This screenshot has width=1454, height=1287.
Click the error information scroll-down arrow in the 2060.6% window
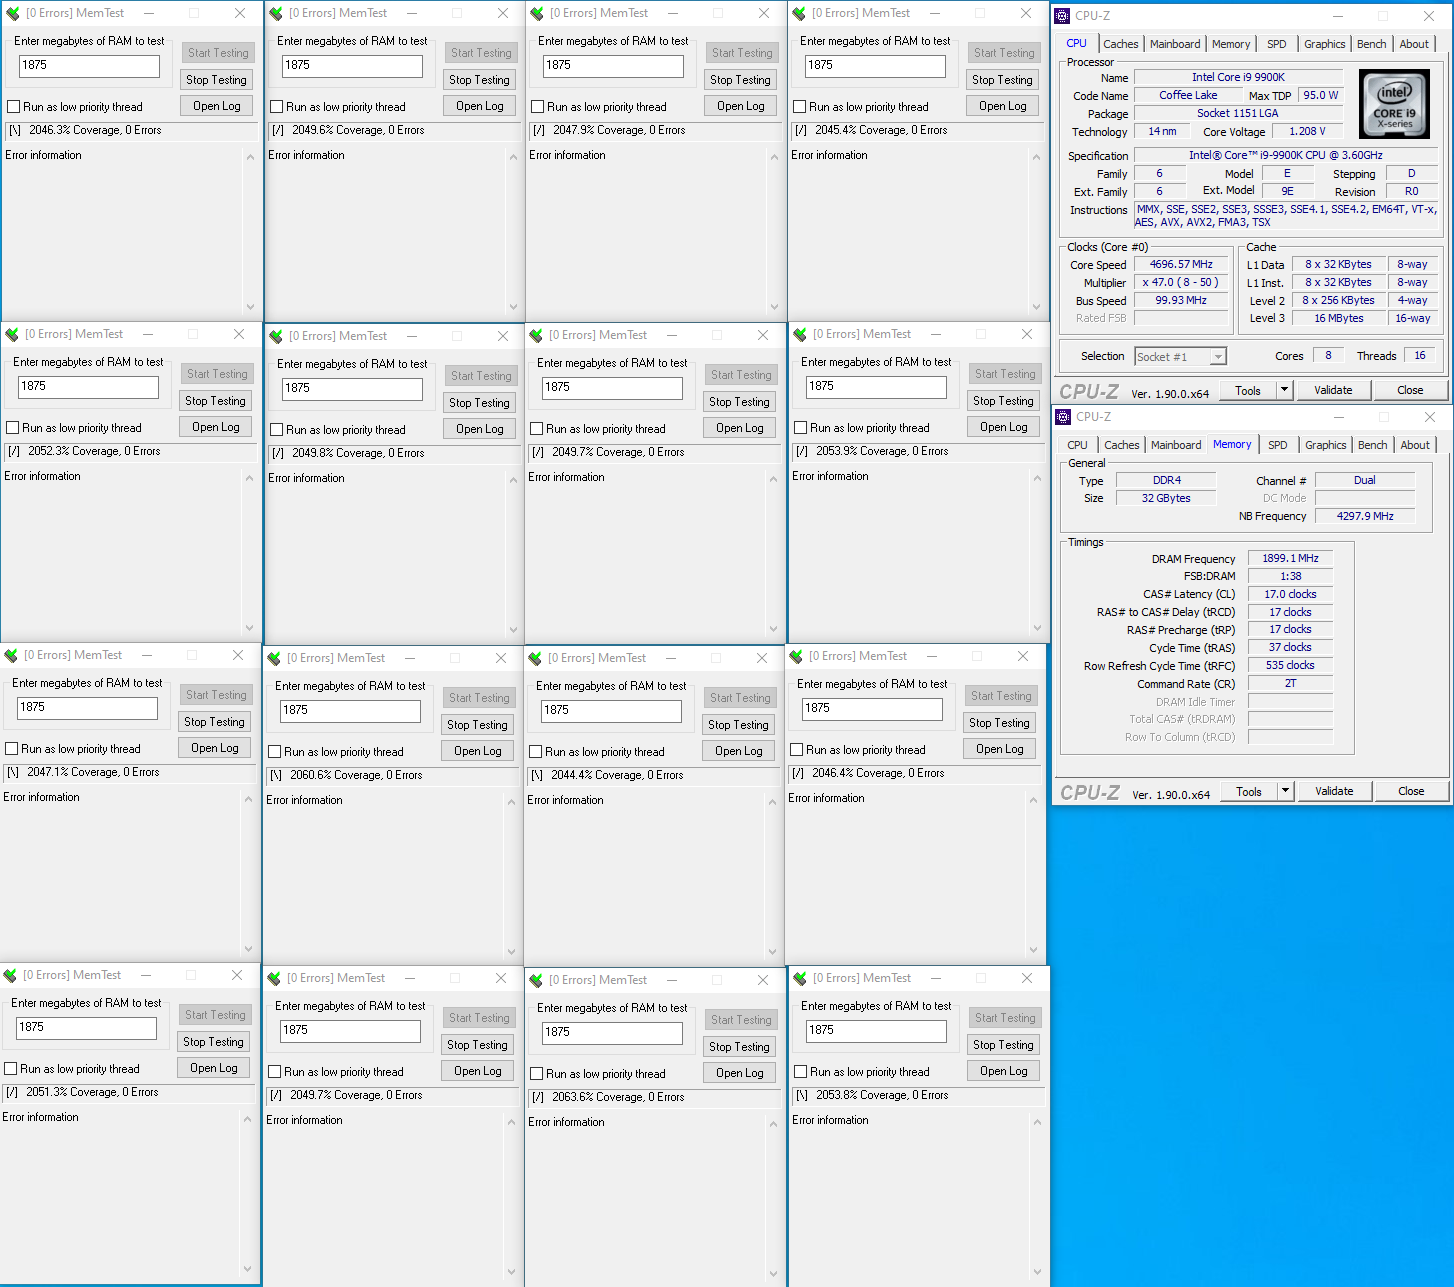tap(511, 952)
